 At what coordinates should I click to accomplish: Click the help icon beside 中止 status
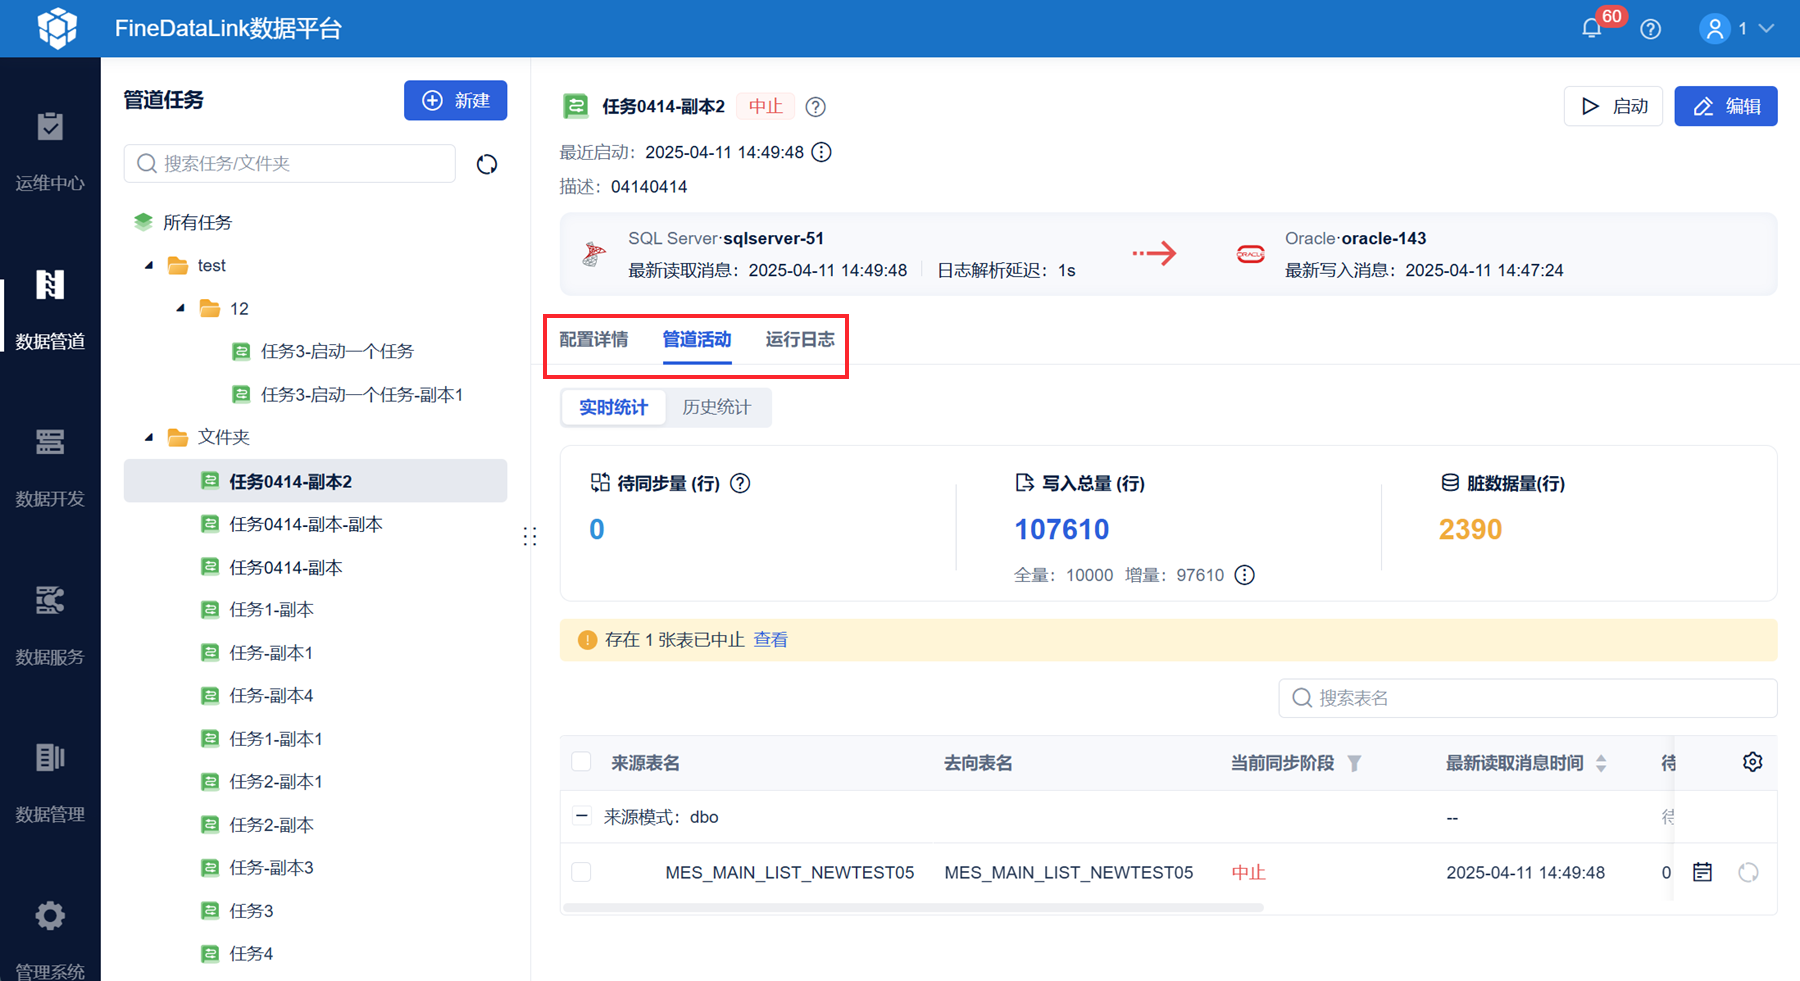coord(816,106)
